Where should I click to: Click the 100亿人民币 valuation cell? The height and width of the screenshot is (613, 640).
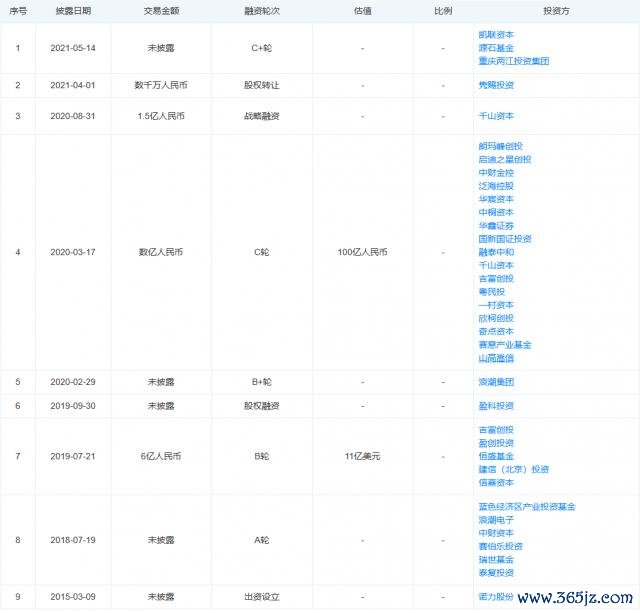[362, 252]
